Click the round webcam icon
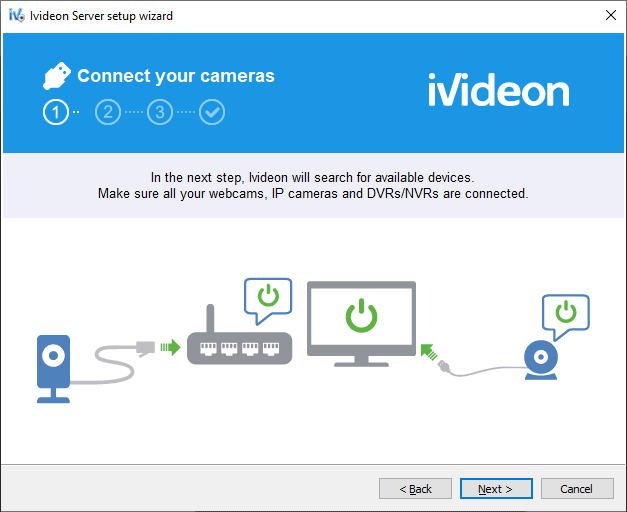627x512 pixels. pos(541,360)
